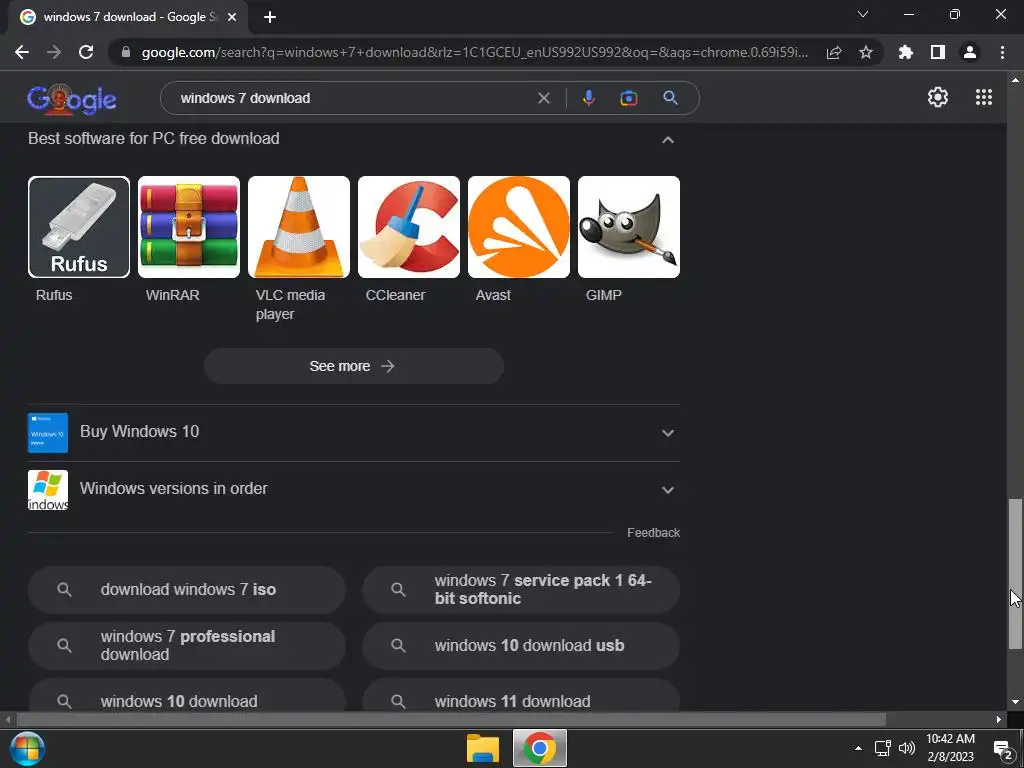This screenshot has width=1024, height=768.
Task: Close the windows 7 download tab
Action: tap(232, 17)
